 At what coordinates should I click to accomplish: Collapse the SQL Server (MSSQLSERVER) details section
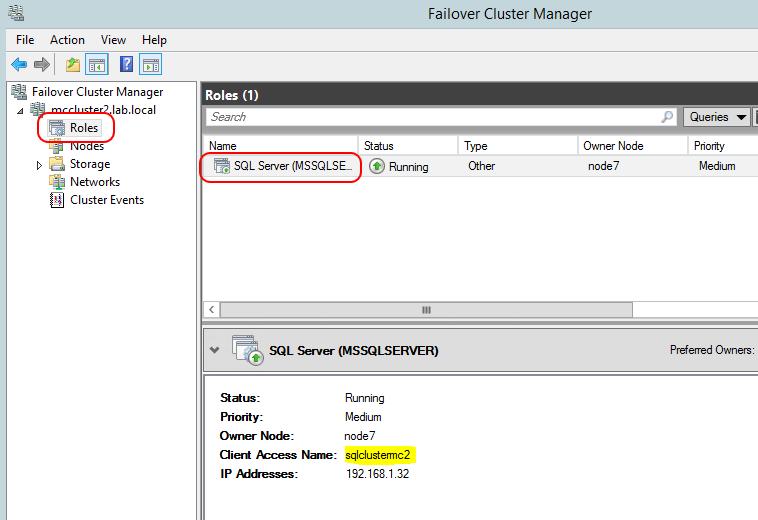[x=215, y=350]
